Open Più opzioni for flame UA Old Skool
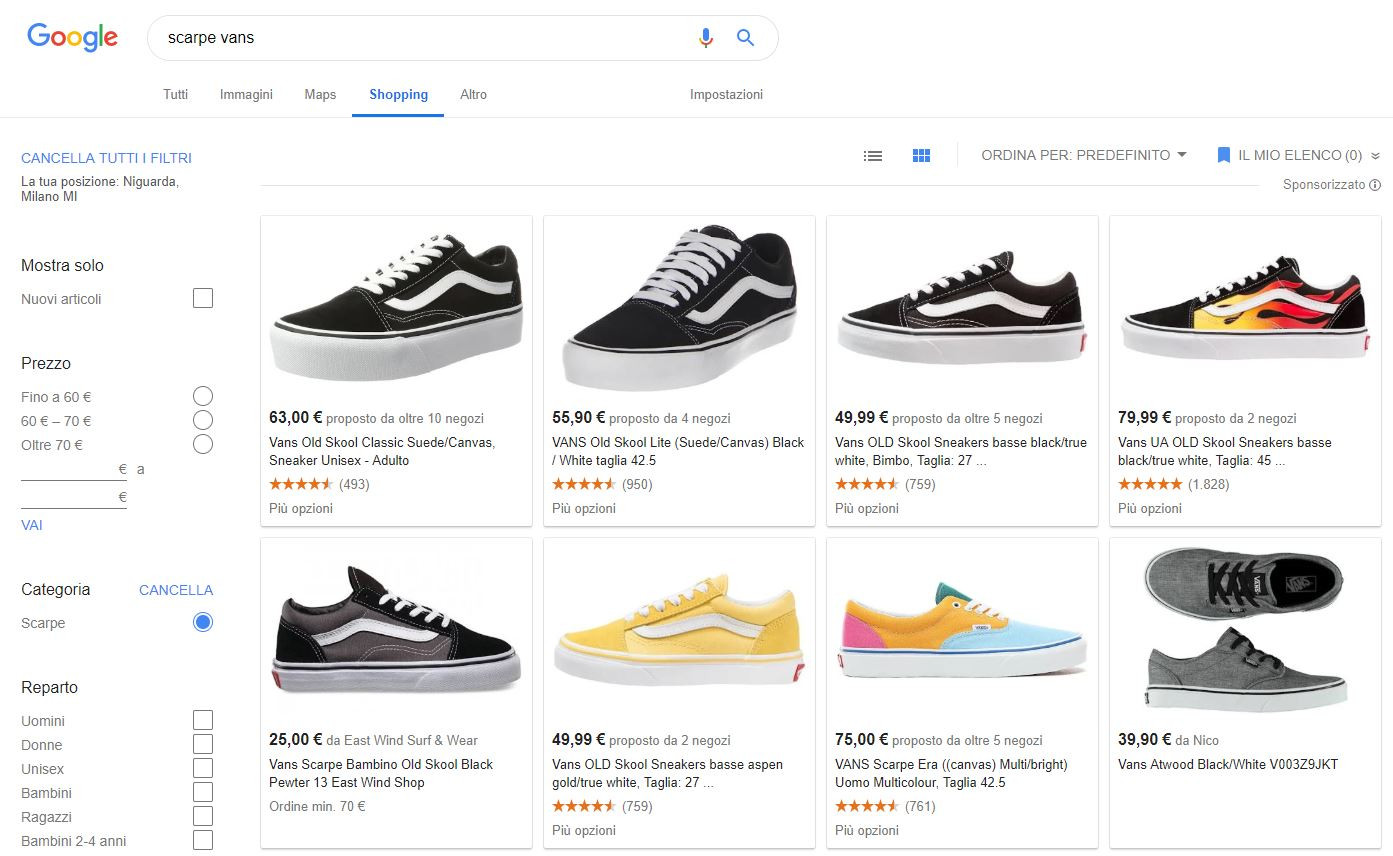Viewport: 1393px width, 856px height. [1150, 508]
